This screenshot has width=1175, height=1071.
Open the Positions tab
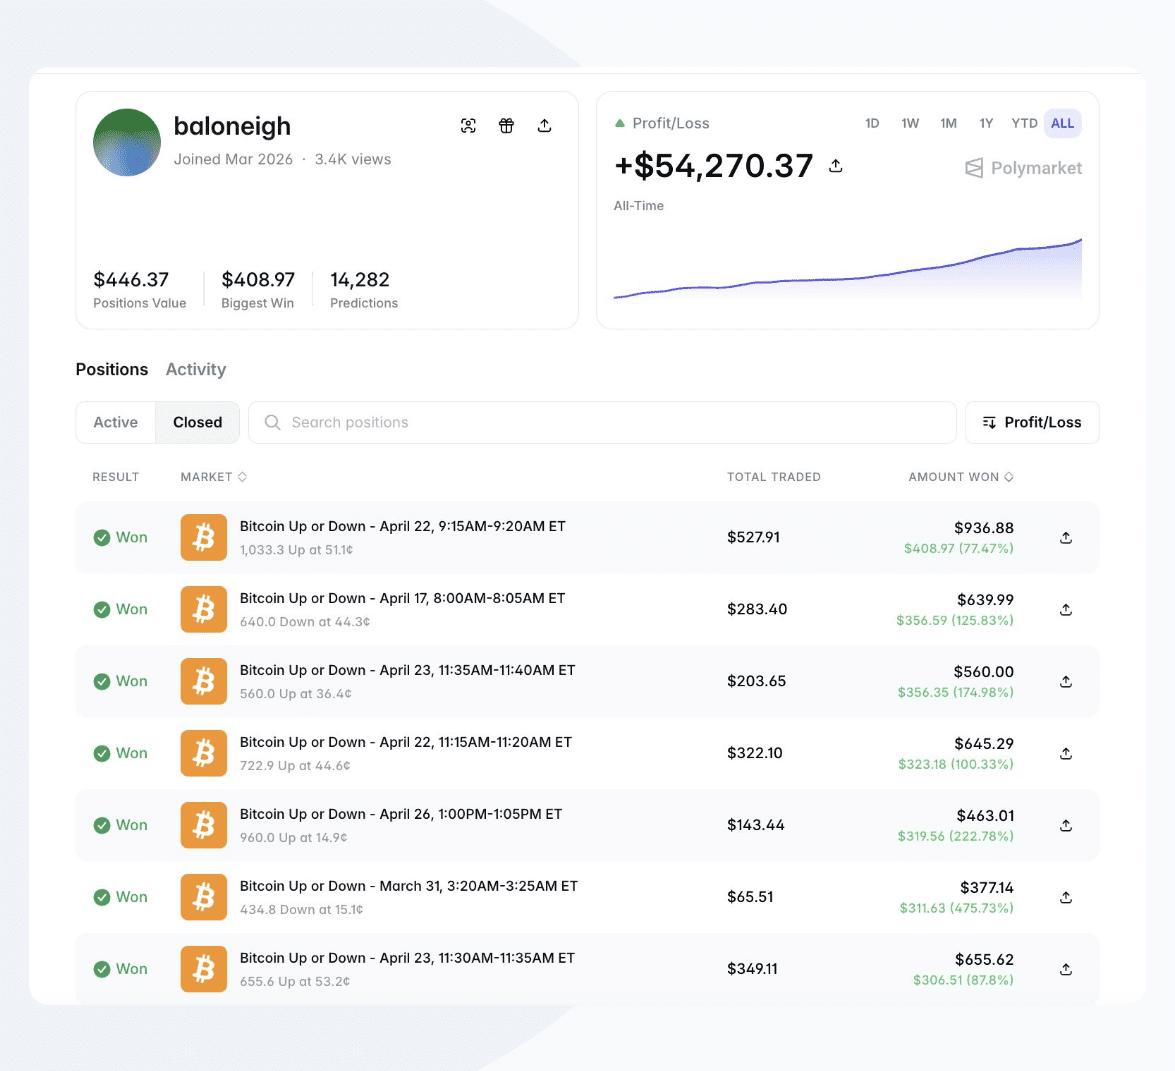pos(112,369)
